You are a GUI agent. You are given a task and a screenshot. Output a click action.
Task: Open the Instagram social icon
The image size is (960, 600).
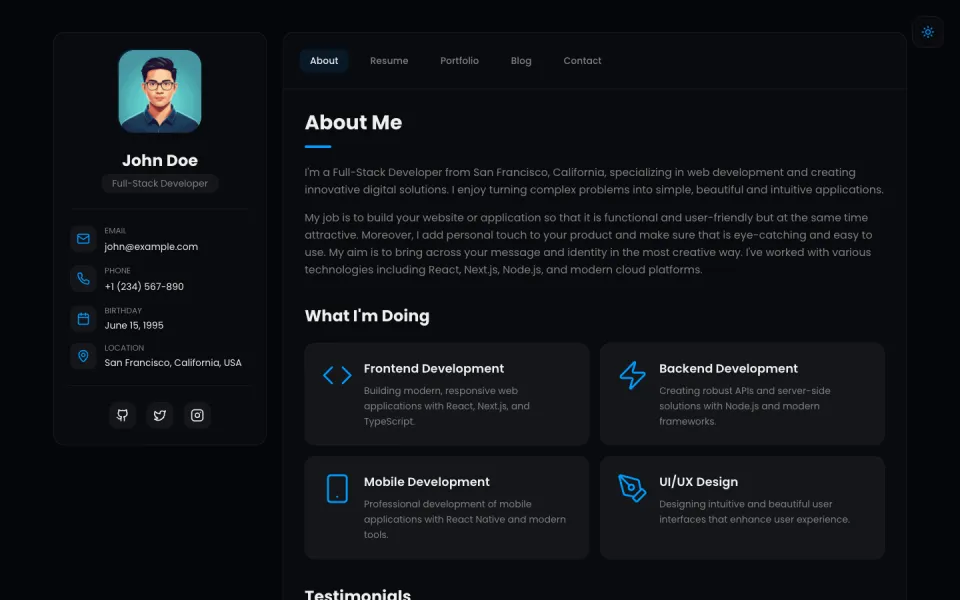pyautogui.click(x=197, y=415)
